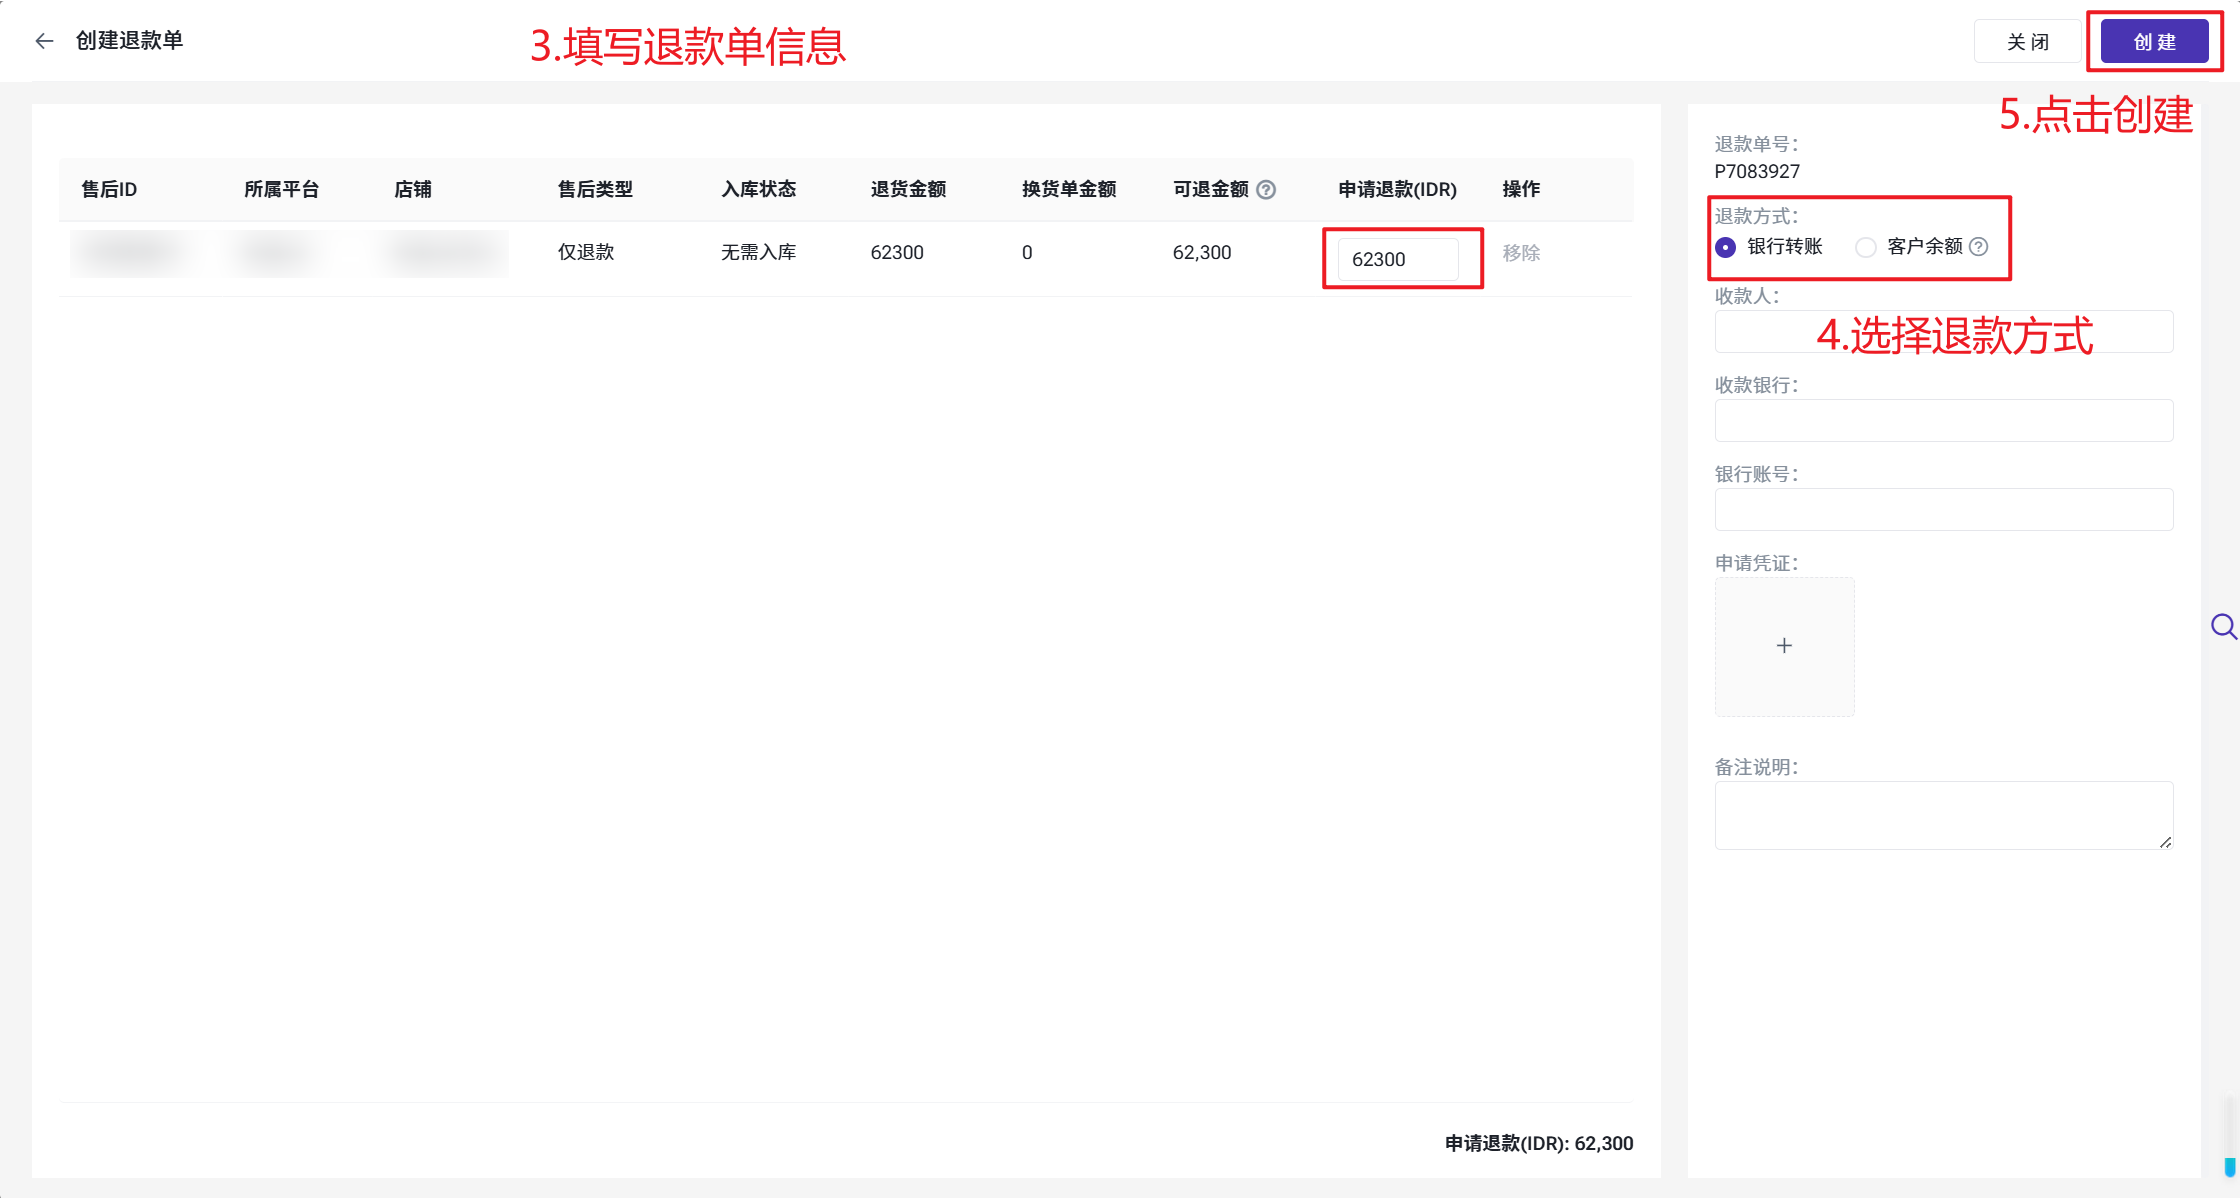
Task: Click the textarea resize handle in 备注说明
Action: click(x=2165, y=842)
